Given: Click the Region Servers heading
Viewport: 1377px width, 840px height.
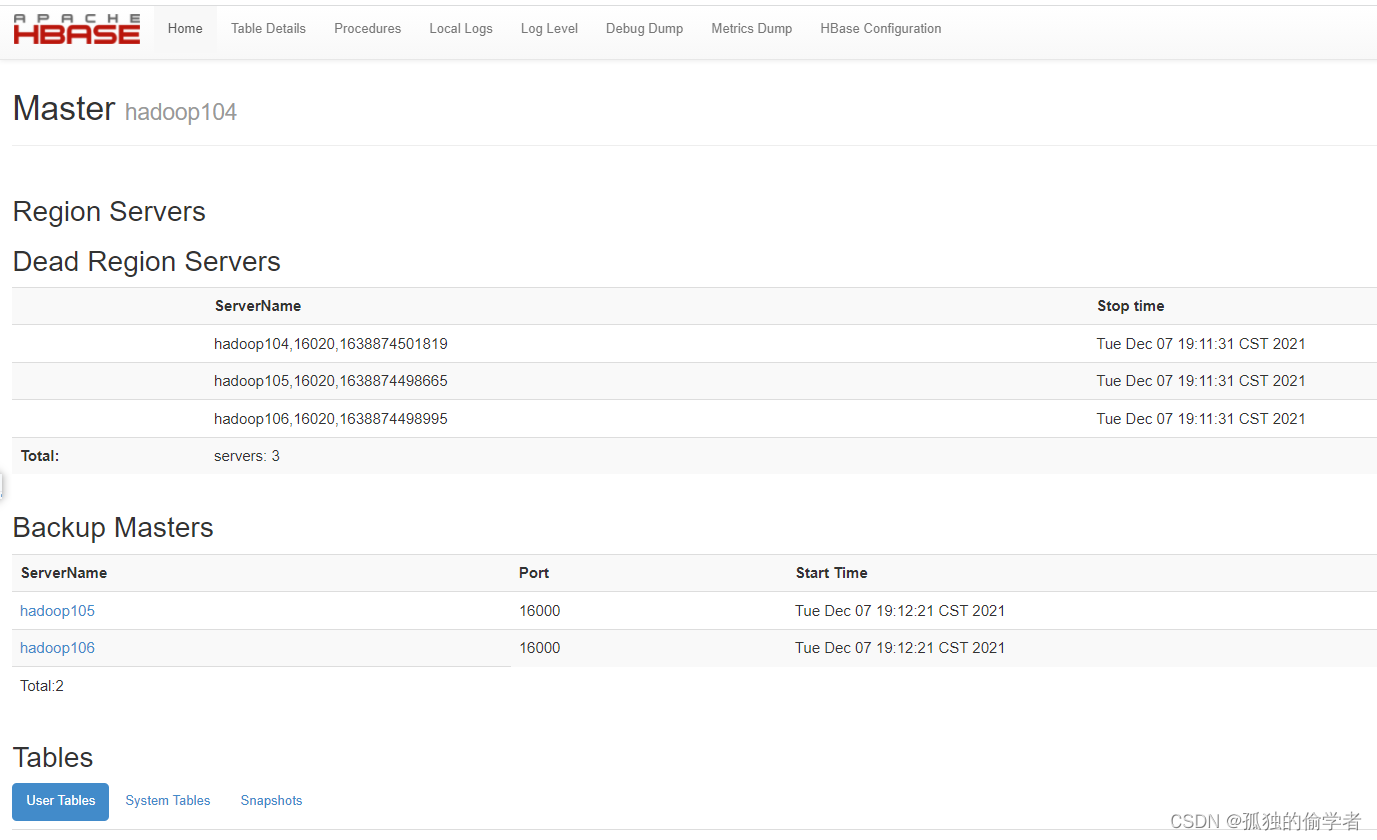Looking at the screenshot, I should 109,212.
